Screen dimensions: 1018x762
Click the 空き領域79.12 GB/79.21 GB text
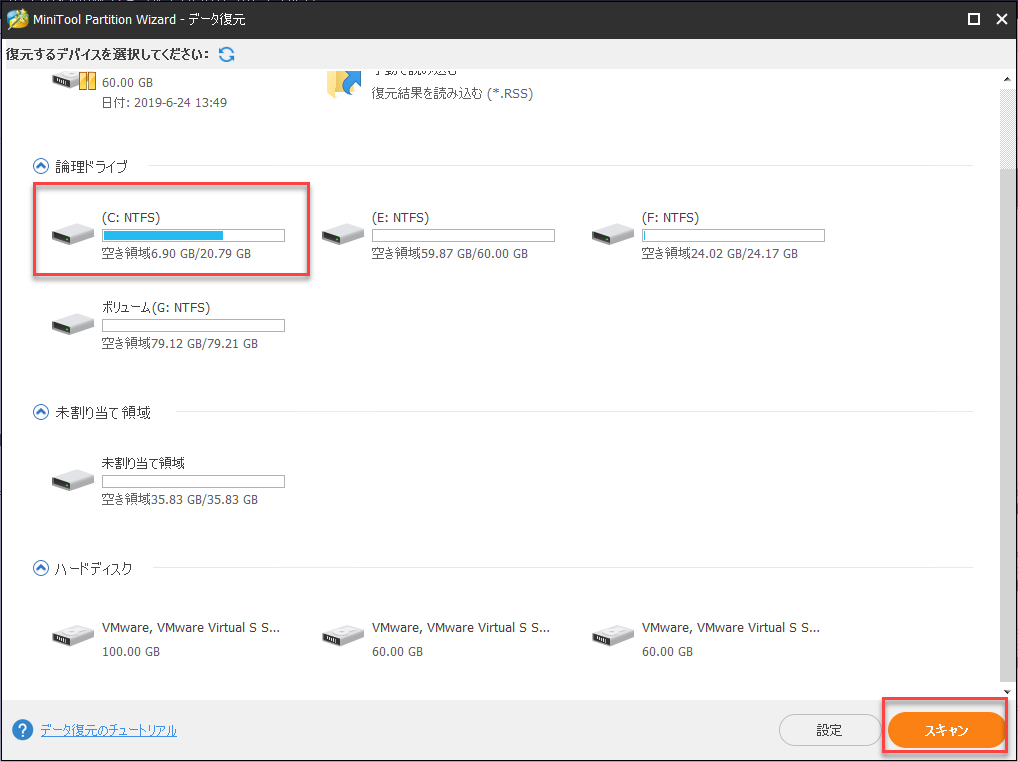point(180,343)
